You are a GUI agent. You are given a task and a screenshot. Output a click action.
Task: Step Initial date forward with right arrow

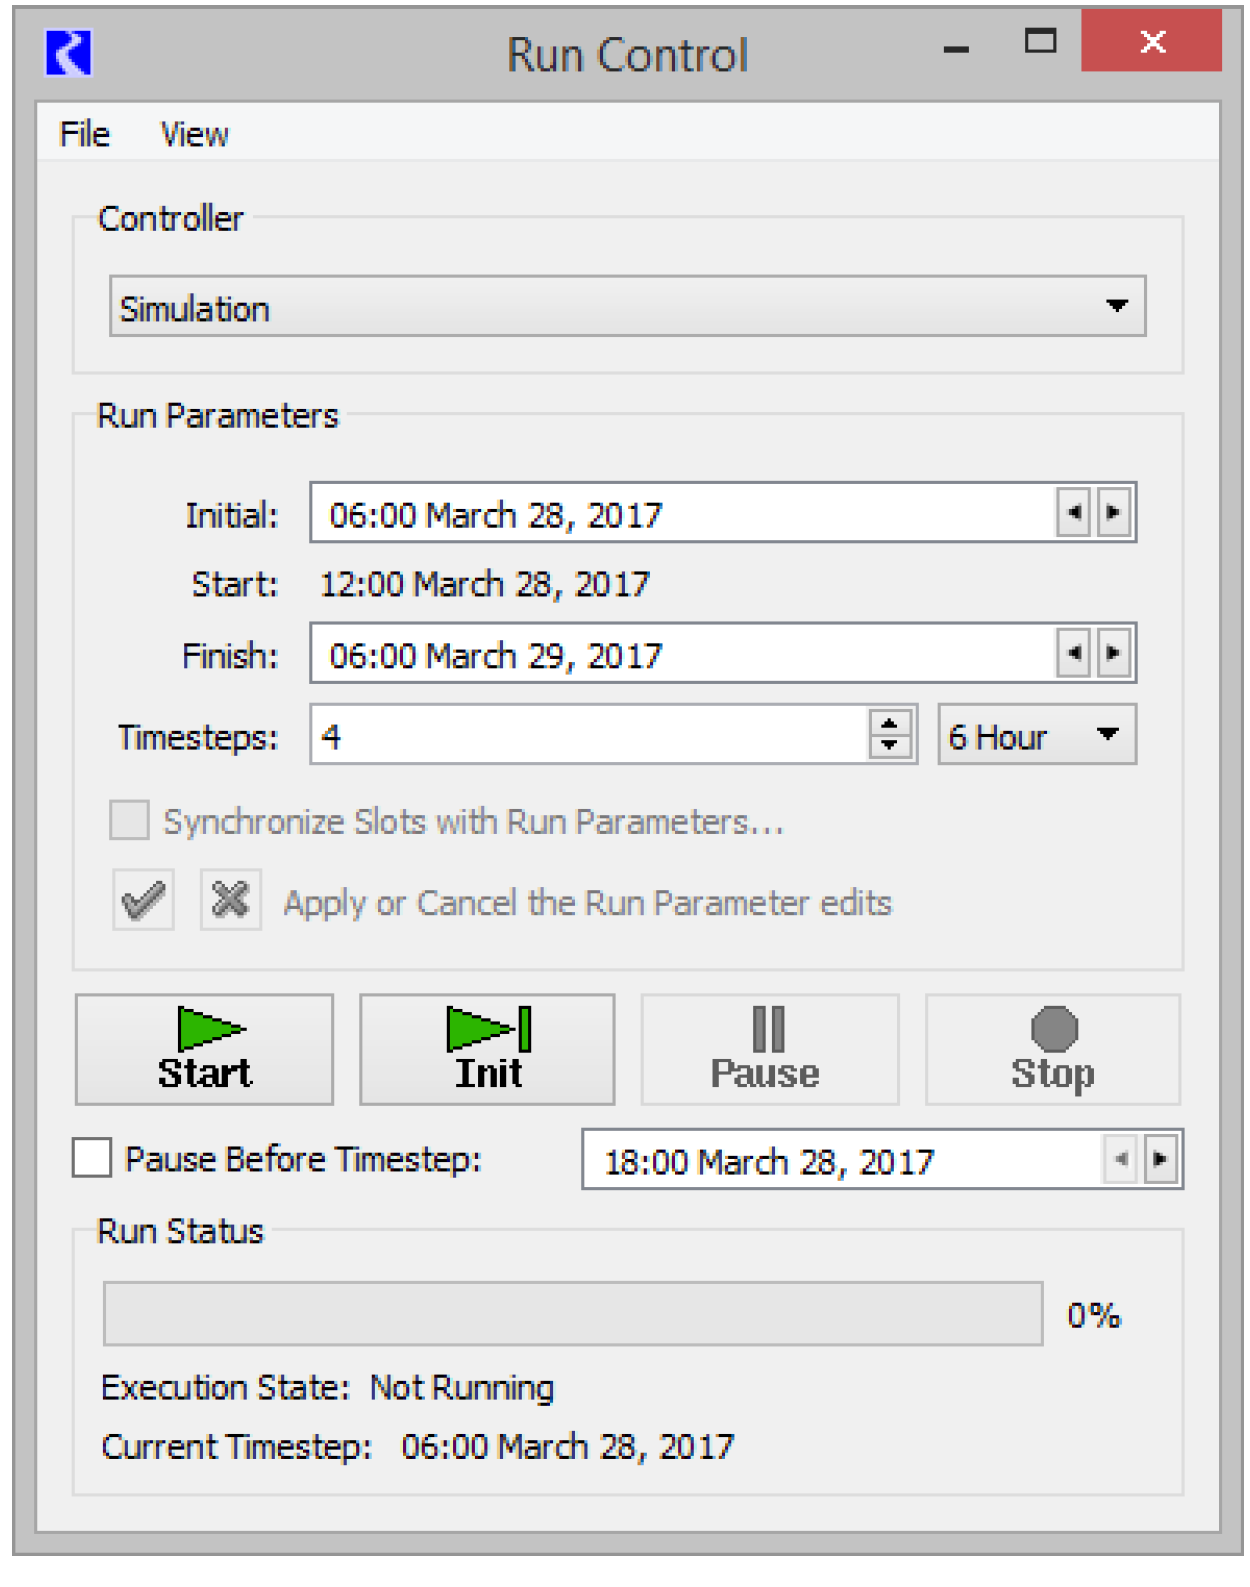(x=1113, y=513)
